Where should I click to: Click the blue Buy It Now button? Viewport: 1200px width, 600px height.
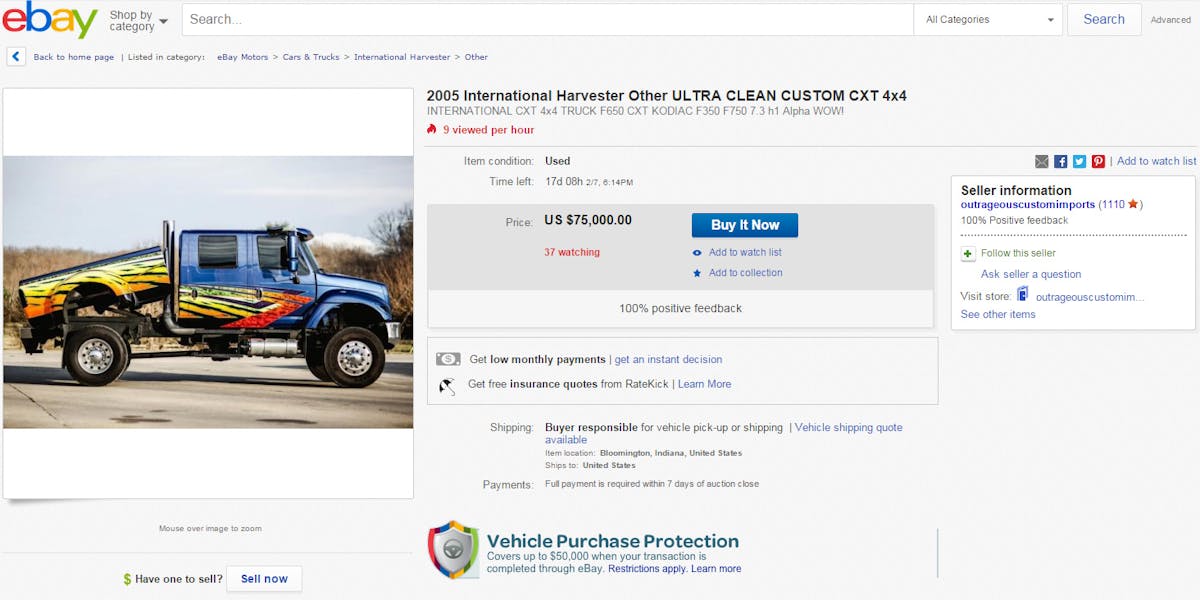(x=744, y=225)
